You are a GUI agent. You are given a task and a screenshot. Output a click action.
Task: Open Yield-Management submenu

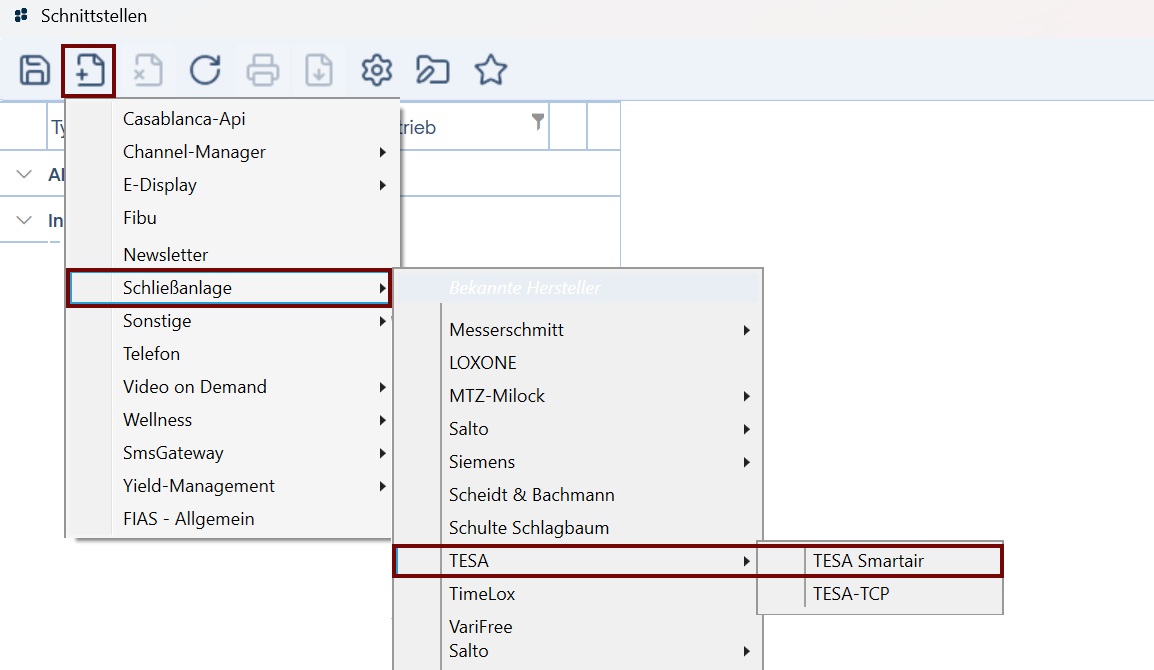click(229, 487)
